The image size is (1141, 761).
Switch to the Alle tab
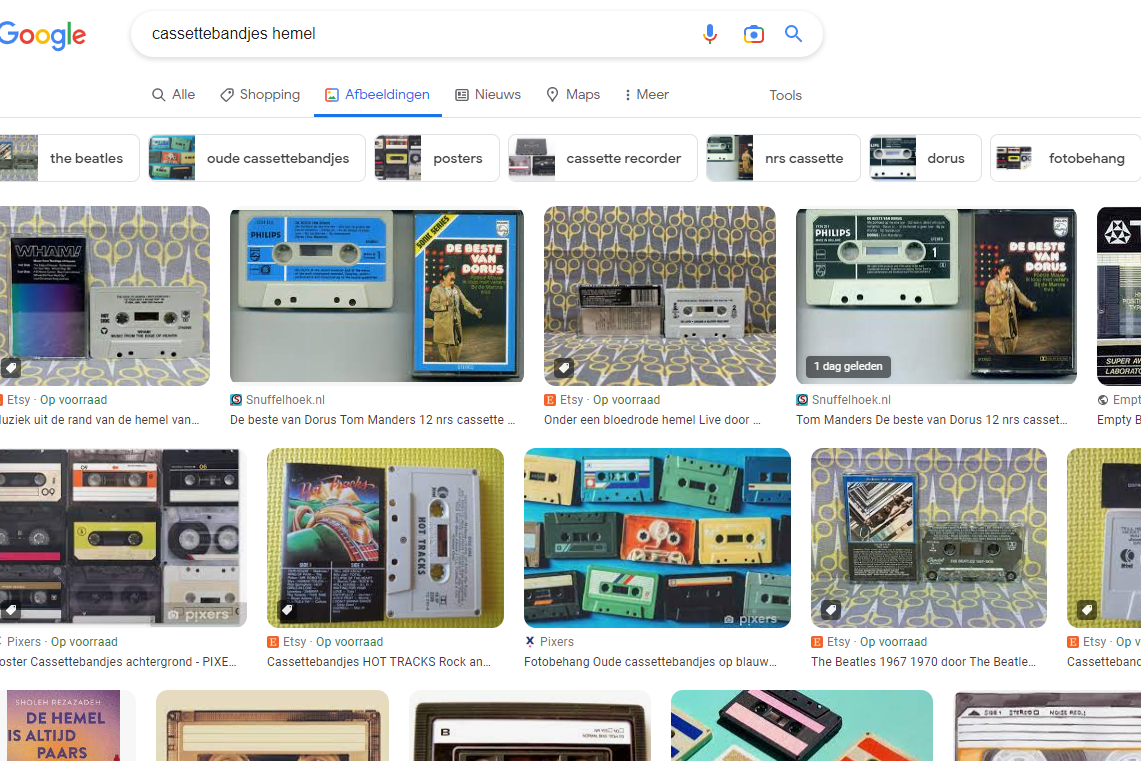173,95
